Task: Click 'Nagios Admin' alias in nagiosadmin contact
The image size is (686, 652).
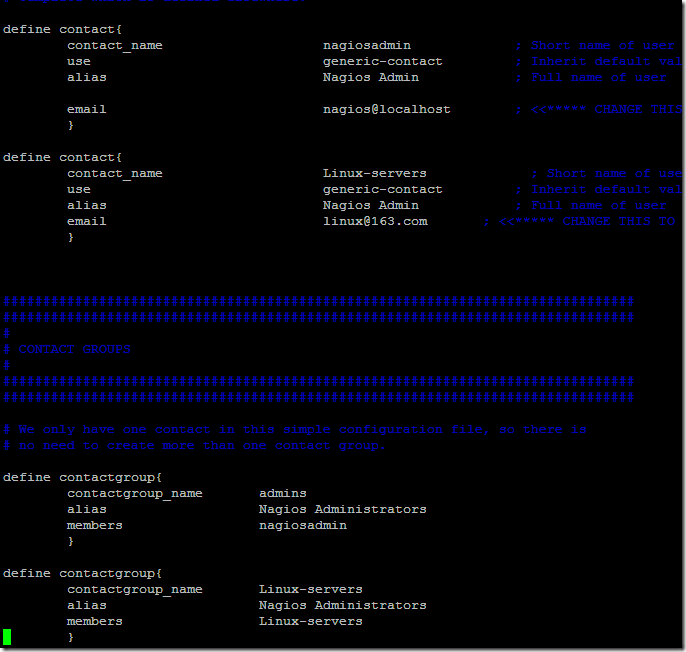Action: [371, 77]
